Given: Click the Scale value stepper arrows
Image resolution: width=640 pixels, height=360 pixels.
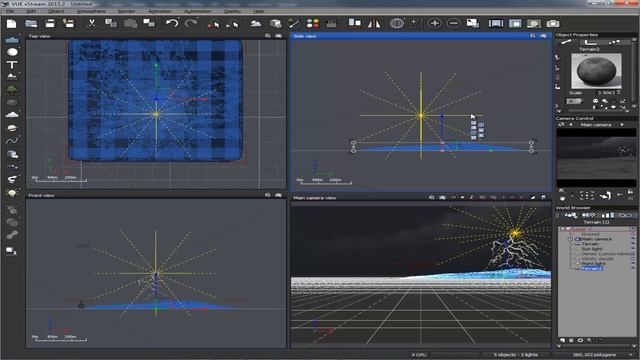Looking at the screenshot, I should 619,93.
